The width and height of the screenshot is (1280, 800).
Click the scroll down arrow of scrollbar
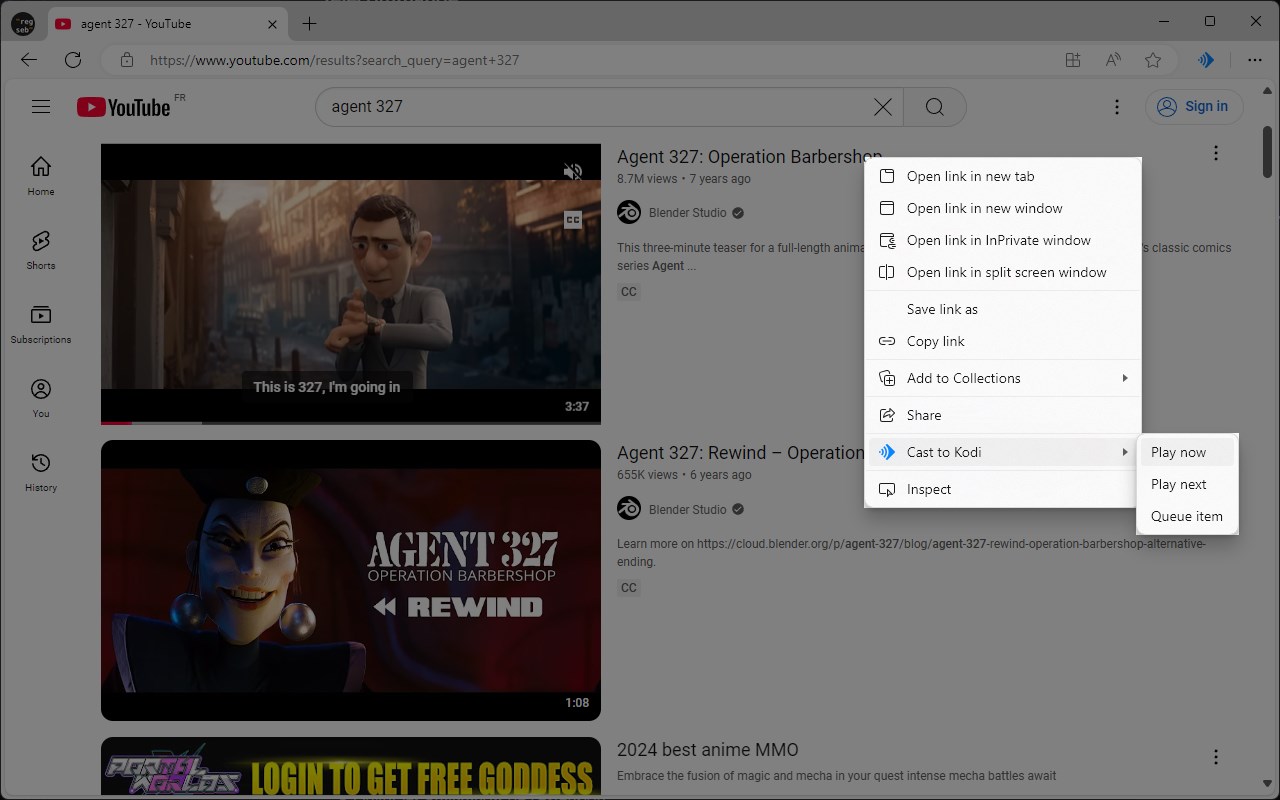point(1268,785)
